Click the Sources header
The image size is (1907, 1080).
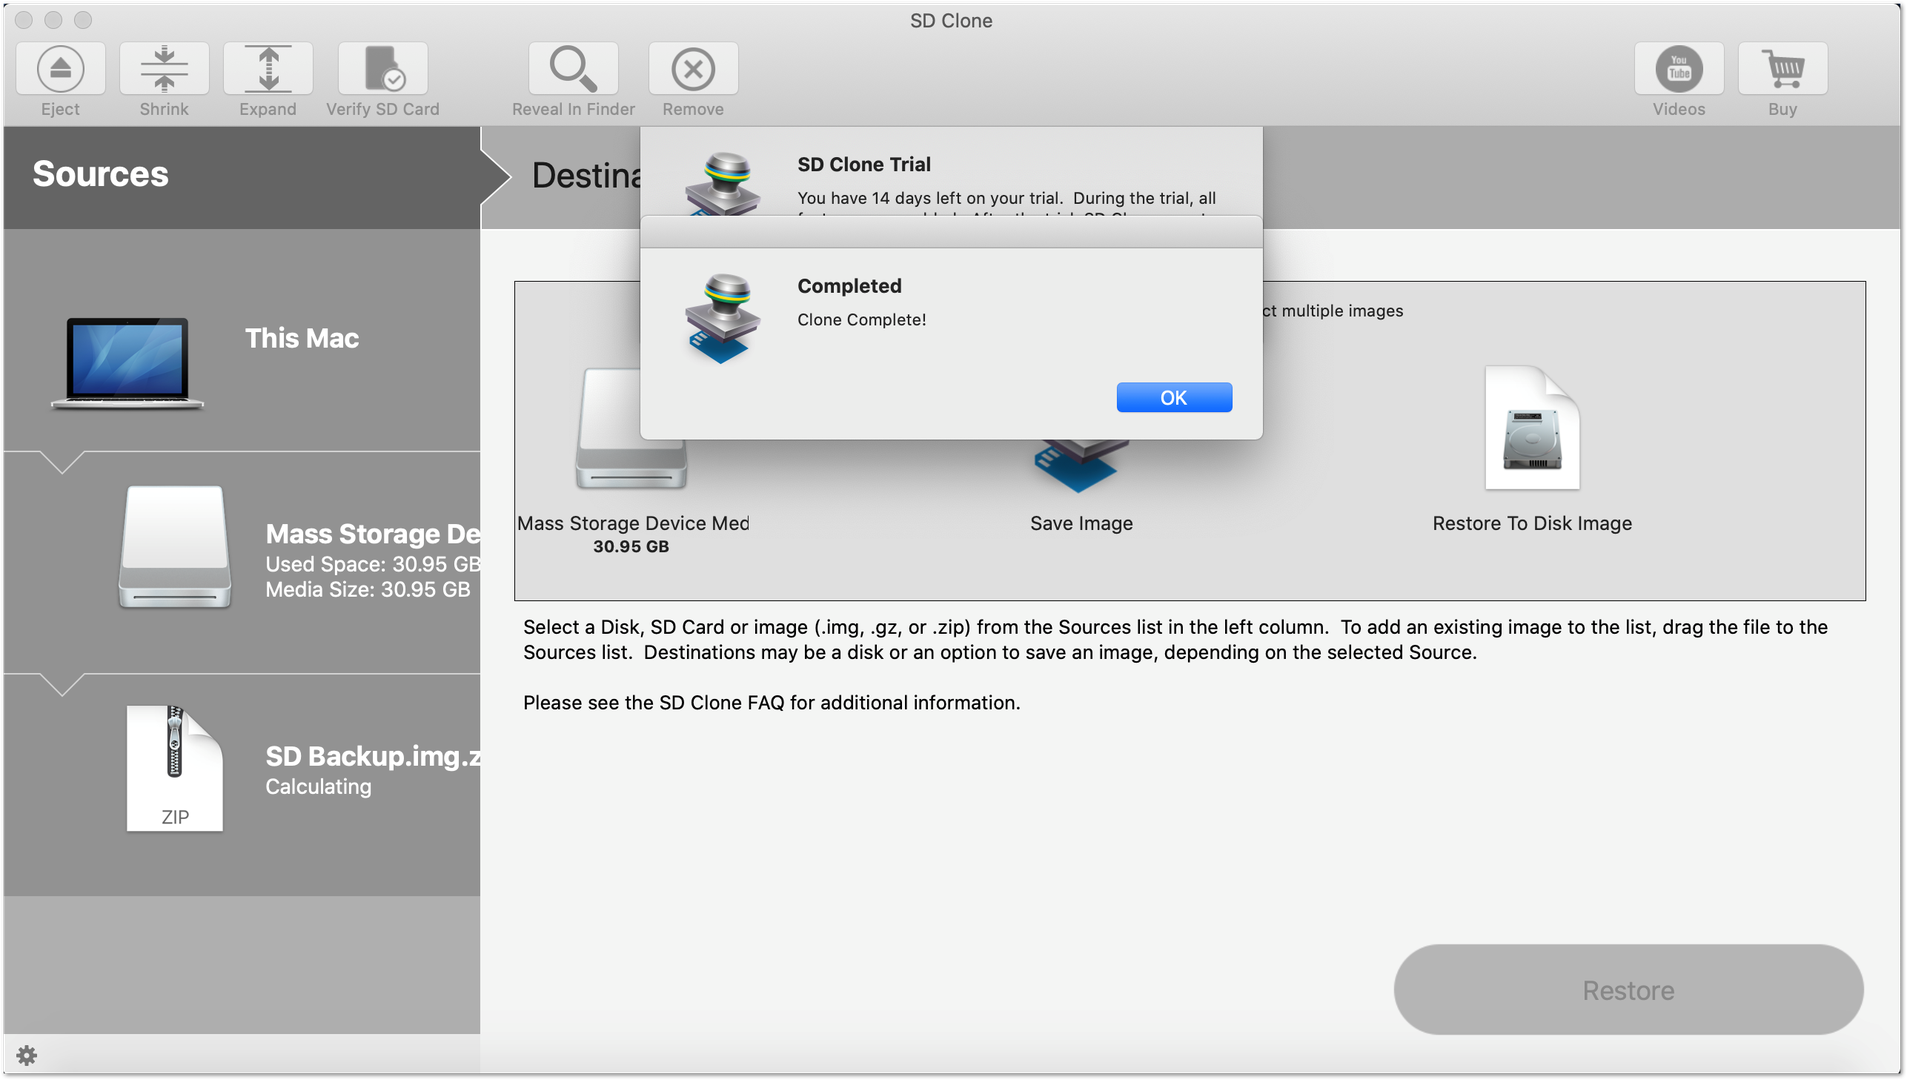pyautogui.click(x=101, y=174)
